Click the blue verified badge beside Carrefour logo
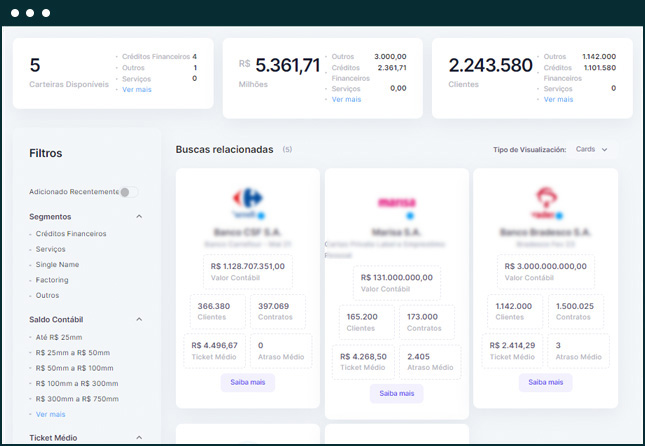Viewport: 645px width, 446px height. pos(259,215)
